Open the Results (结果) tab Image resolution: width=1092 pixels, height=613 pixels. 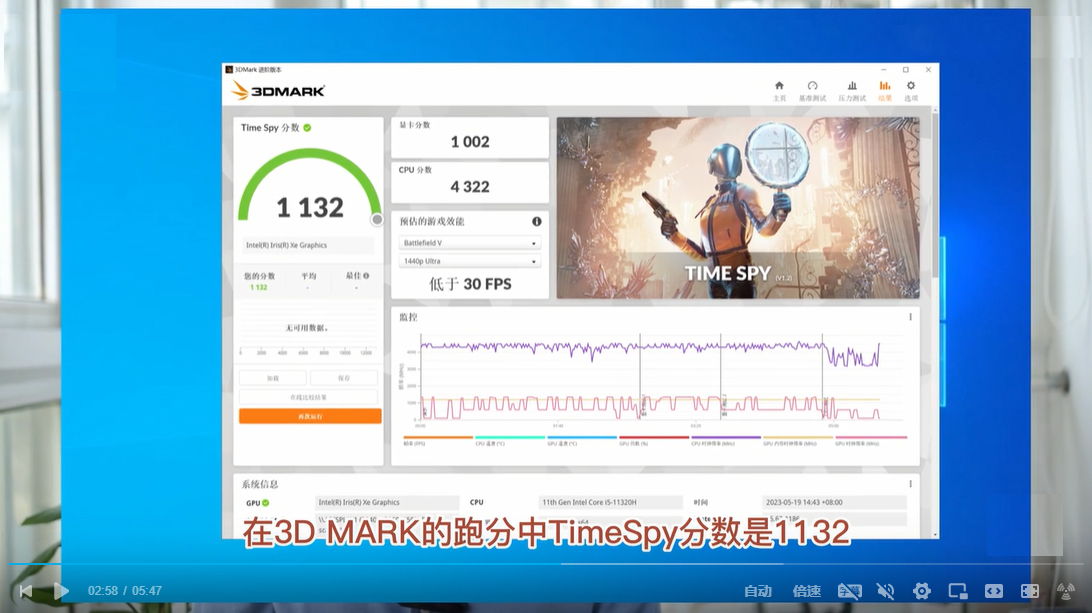click(x=884, y=91)
